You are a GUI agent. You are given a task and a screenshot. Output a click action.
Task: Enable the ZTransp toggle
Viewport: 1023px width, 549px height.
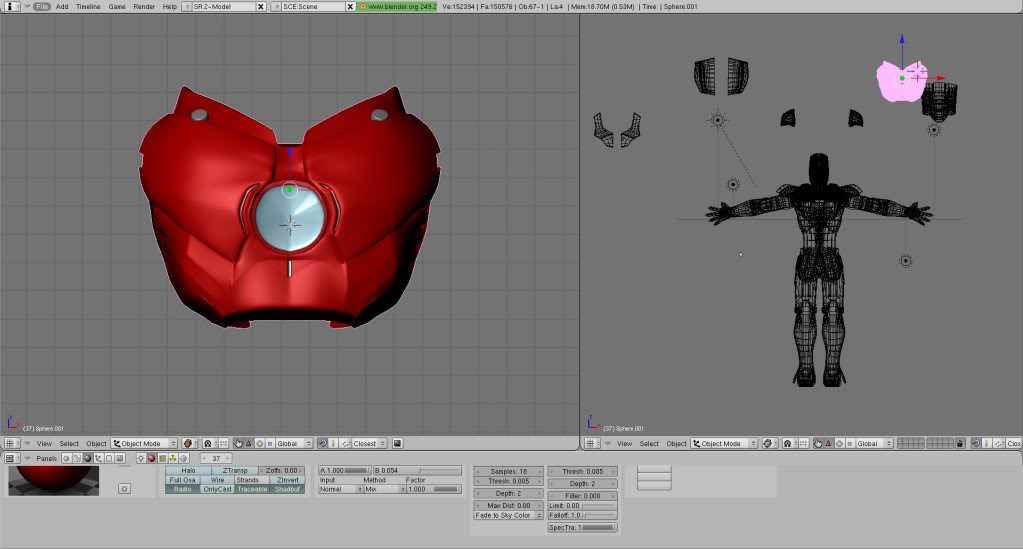pos(234,470)
